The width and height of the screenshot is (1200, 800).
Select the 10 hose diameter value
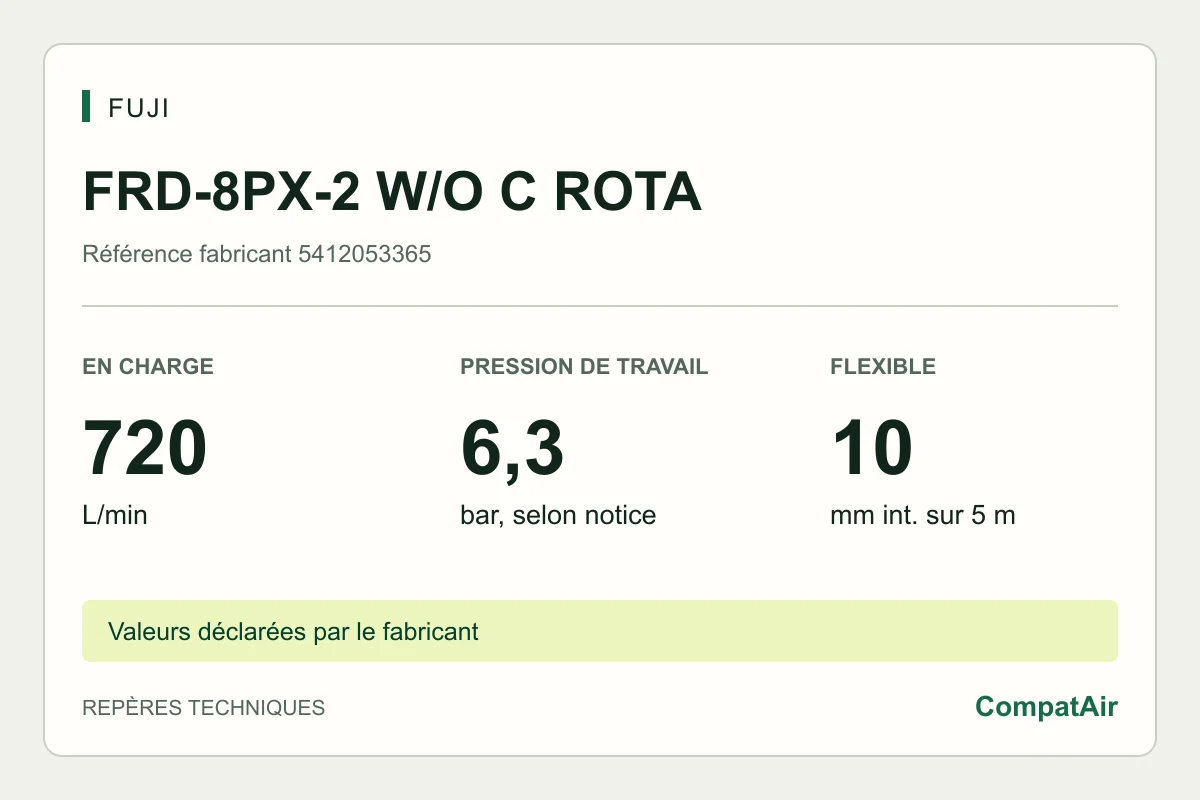(x=872, y=449)
